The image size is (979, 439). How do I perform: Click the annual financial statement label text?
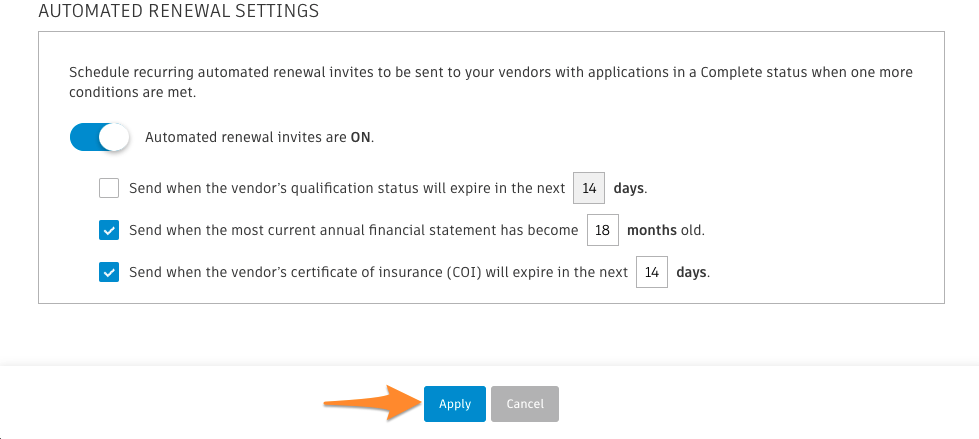tap(353, 230)
